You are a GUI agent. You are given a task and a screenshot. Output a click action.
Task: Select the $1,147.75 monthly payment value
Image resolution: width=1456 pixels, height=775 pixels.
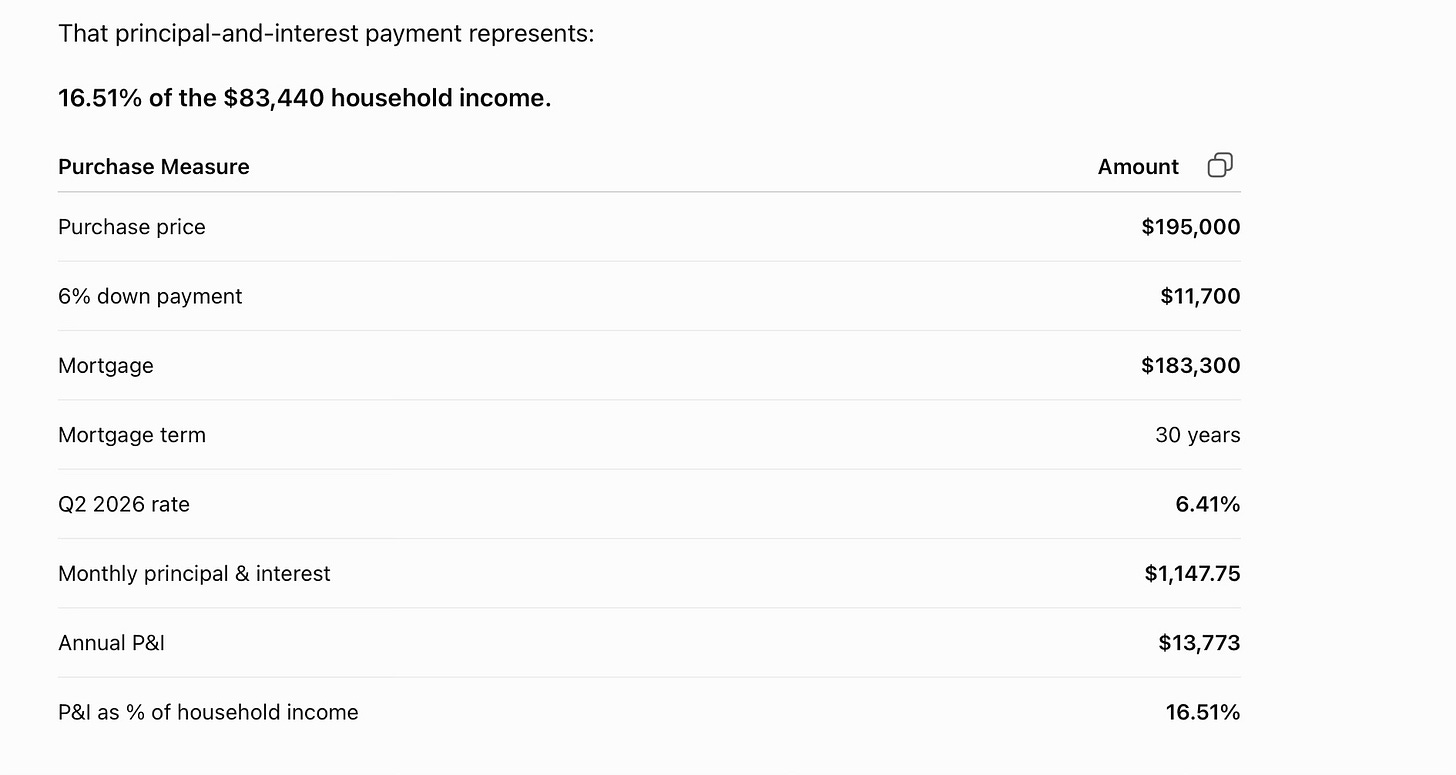[x=1193, y=574]
